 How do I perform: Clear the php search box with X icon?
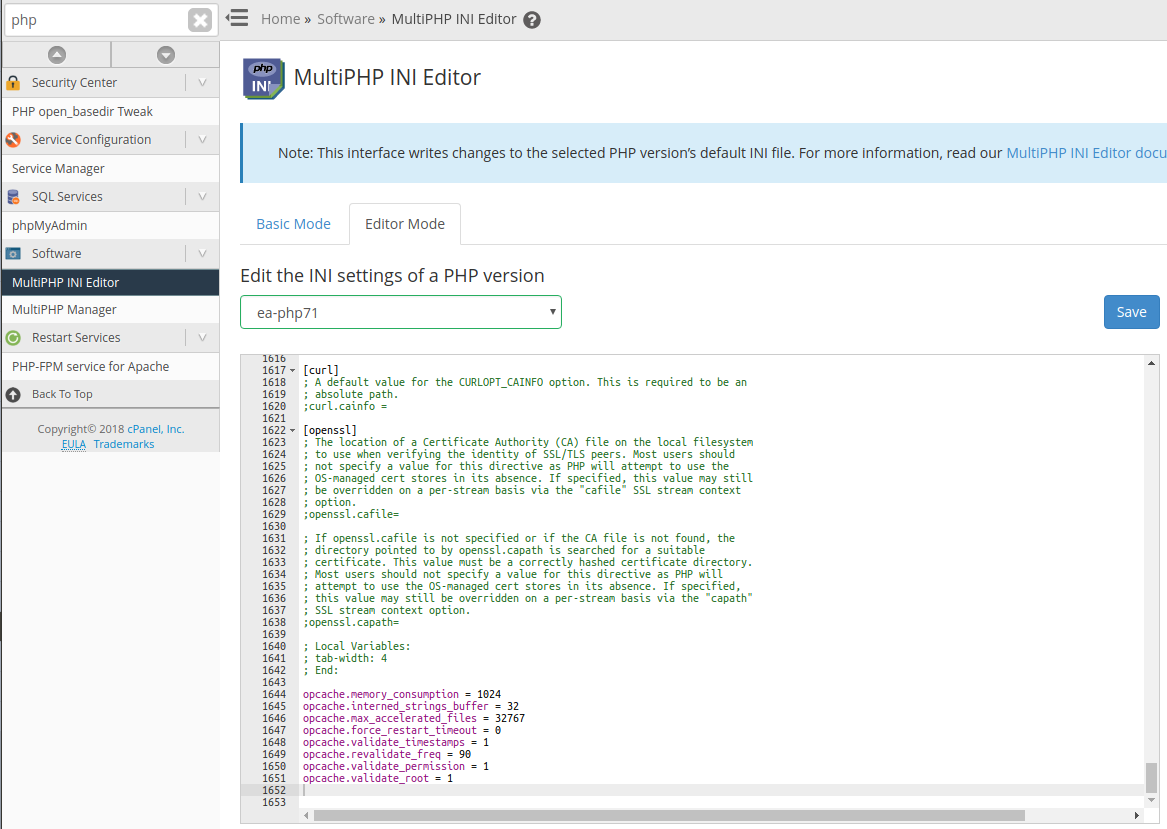(x=199, y=20)
